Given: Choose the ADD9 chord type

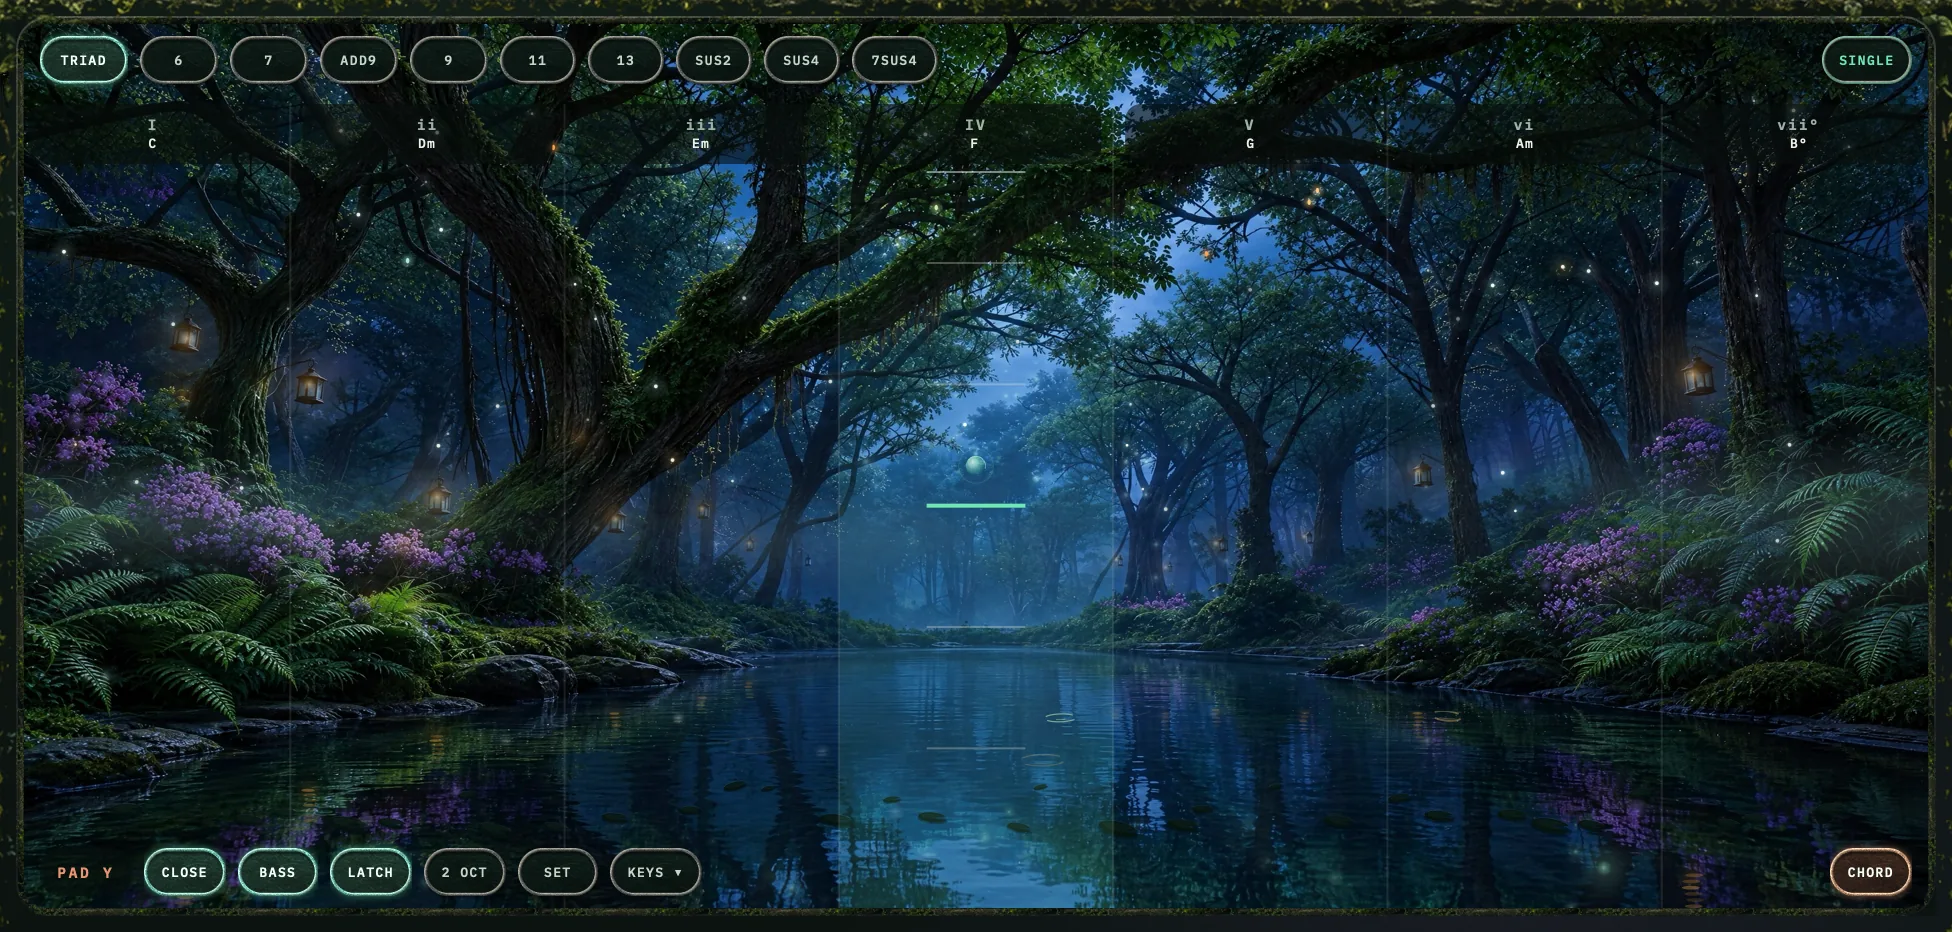Looking at the screenshot, I should (x=358, y=60).
